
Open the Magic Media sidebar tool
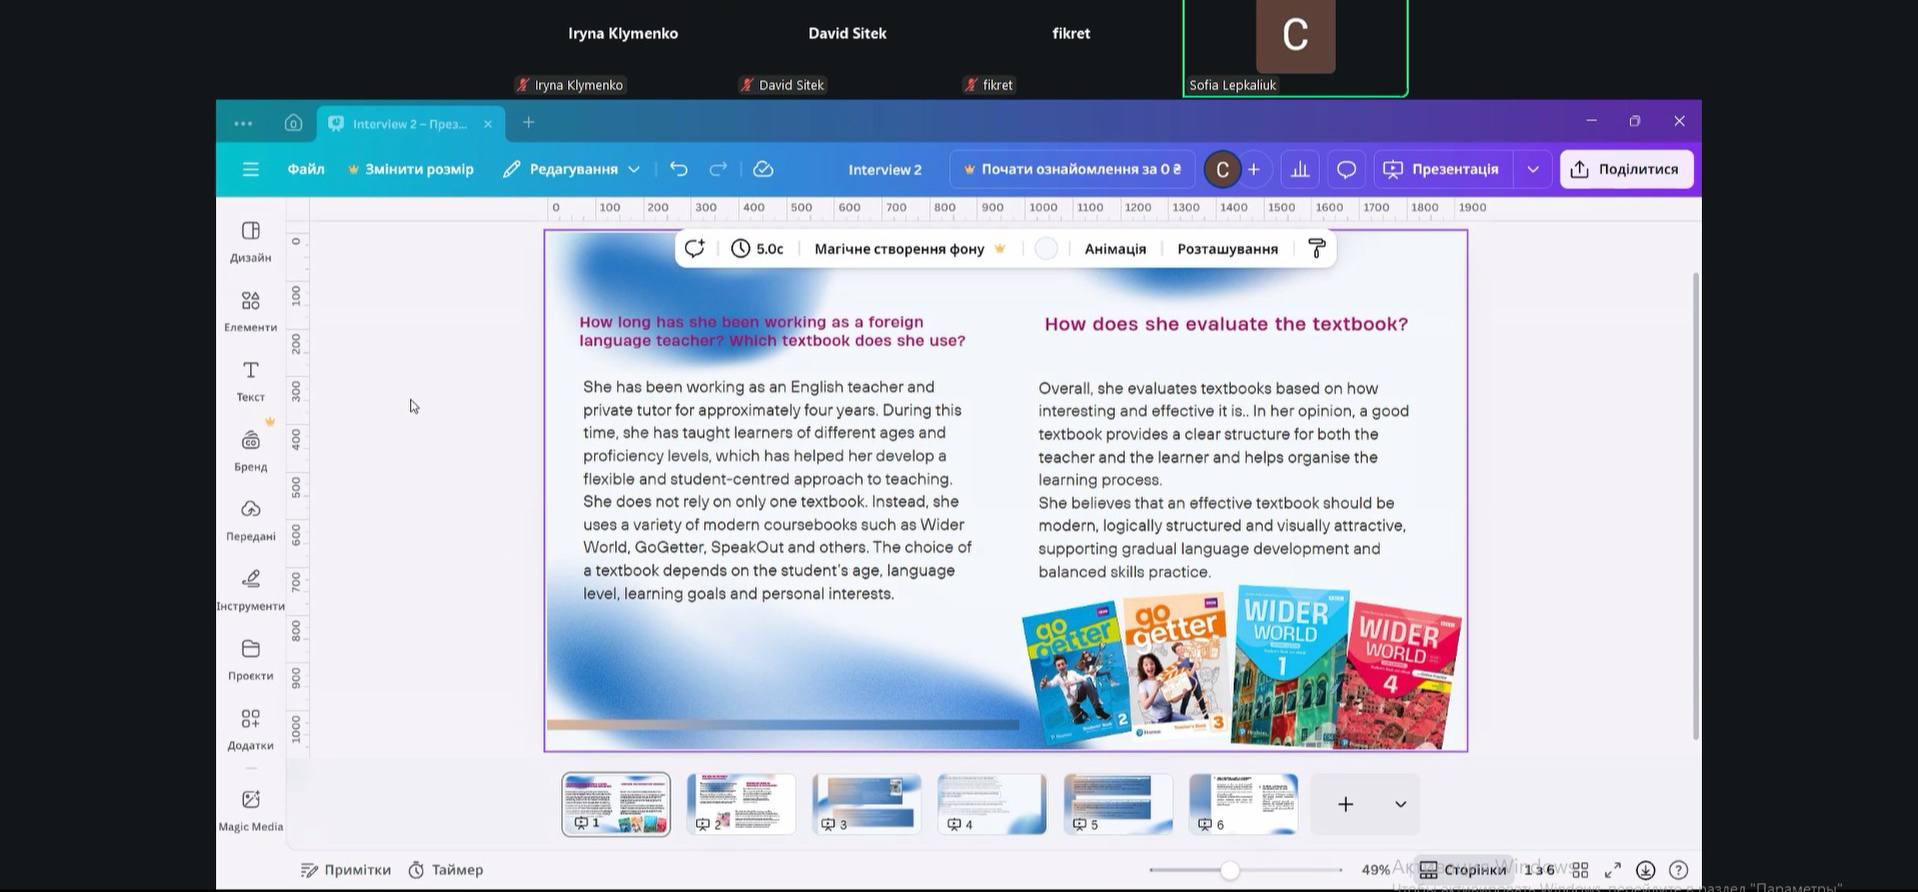click(x=250, y=809)
